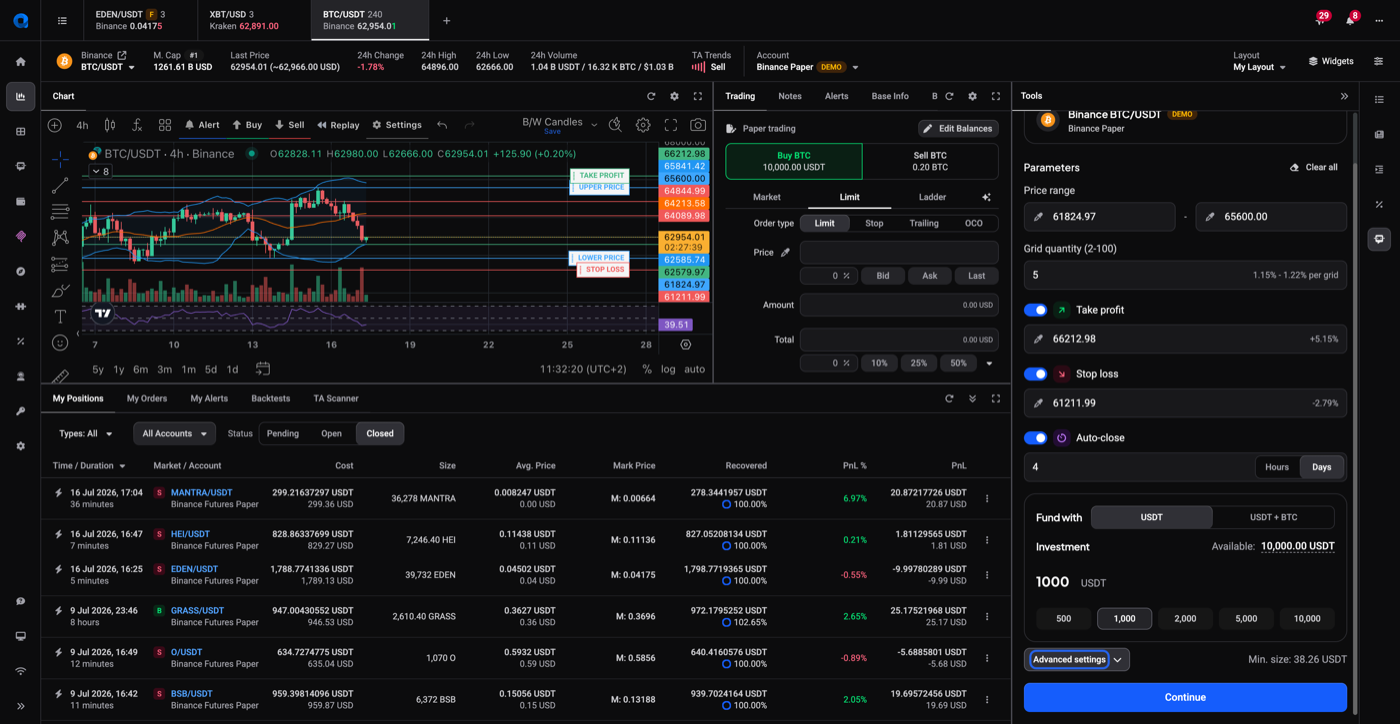Open row menu for MANTRA/USDT position
Viewport: 1400px width, 724px height.
click(x=987, y=498)
